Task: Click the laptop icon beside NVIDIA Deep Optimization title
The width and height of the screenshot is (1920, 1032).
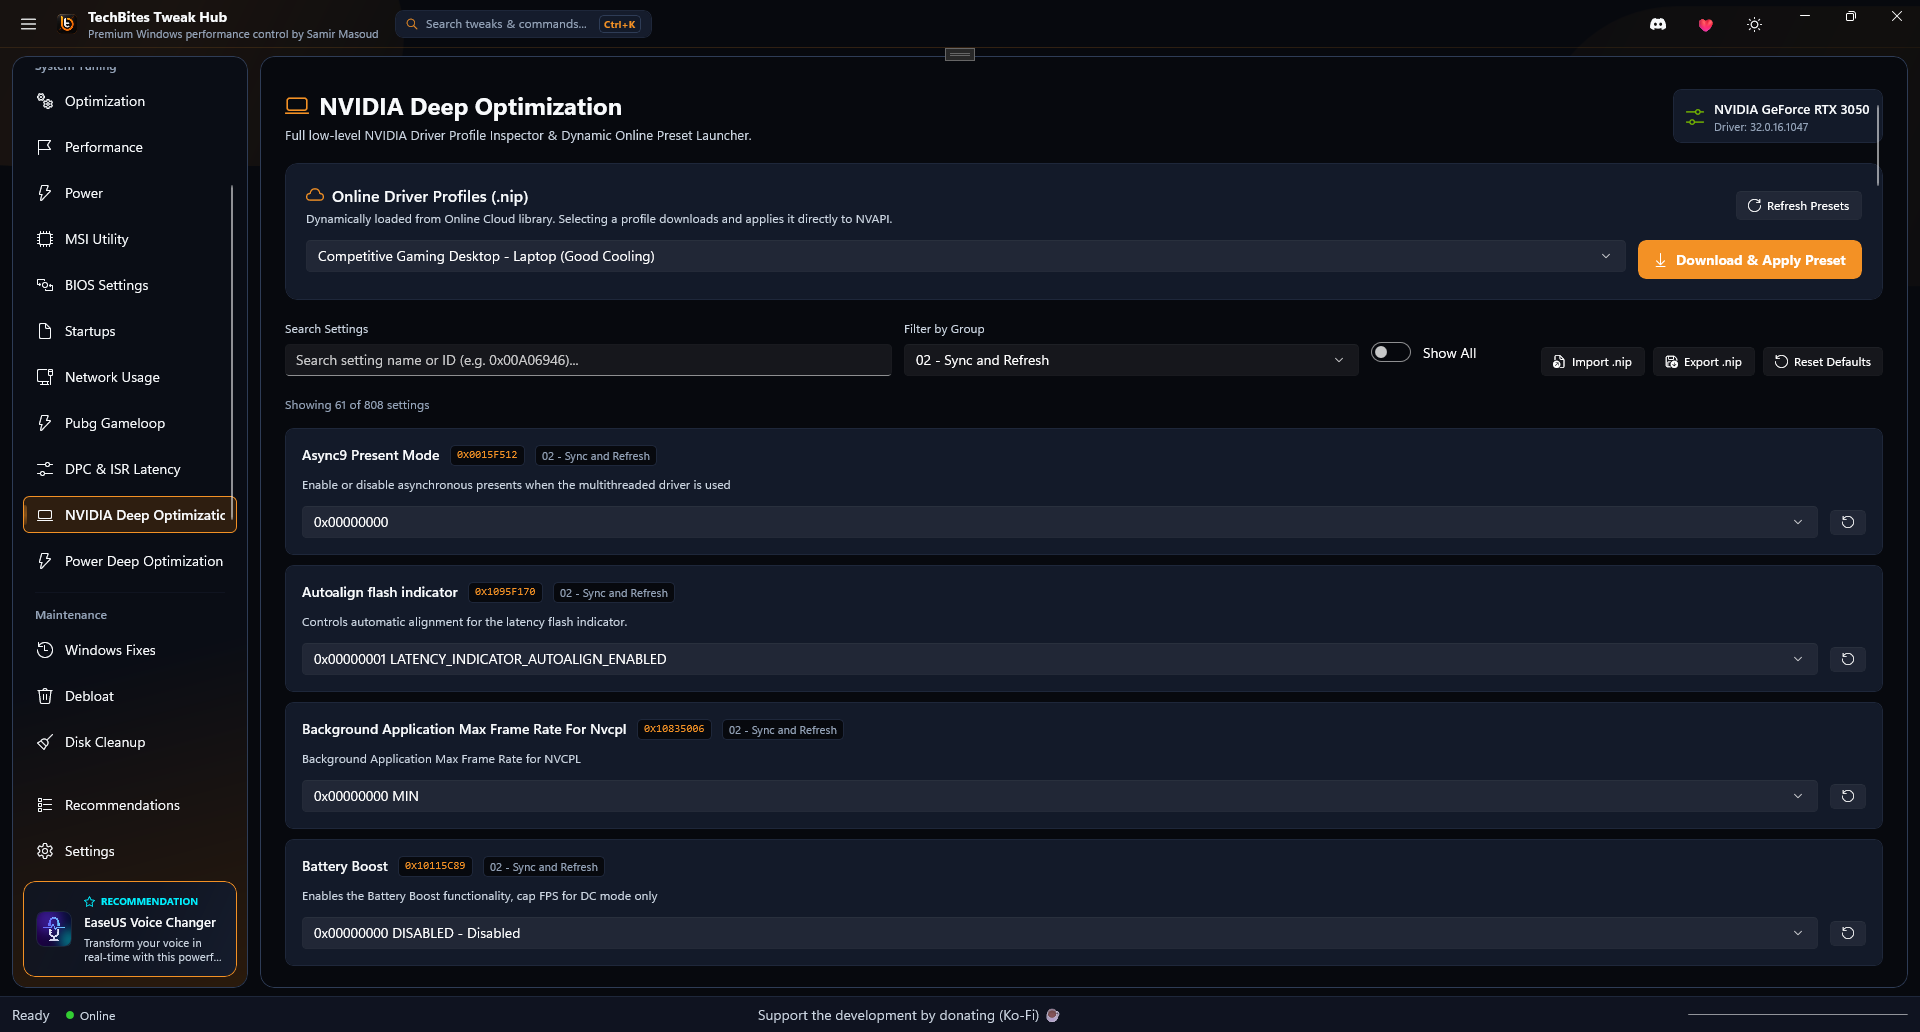Action: coord(297,106)
